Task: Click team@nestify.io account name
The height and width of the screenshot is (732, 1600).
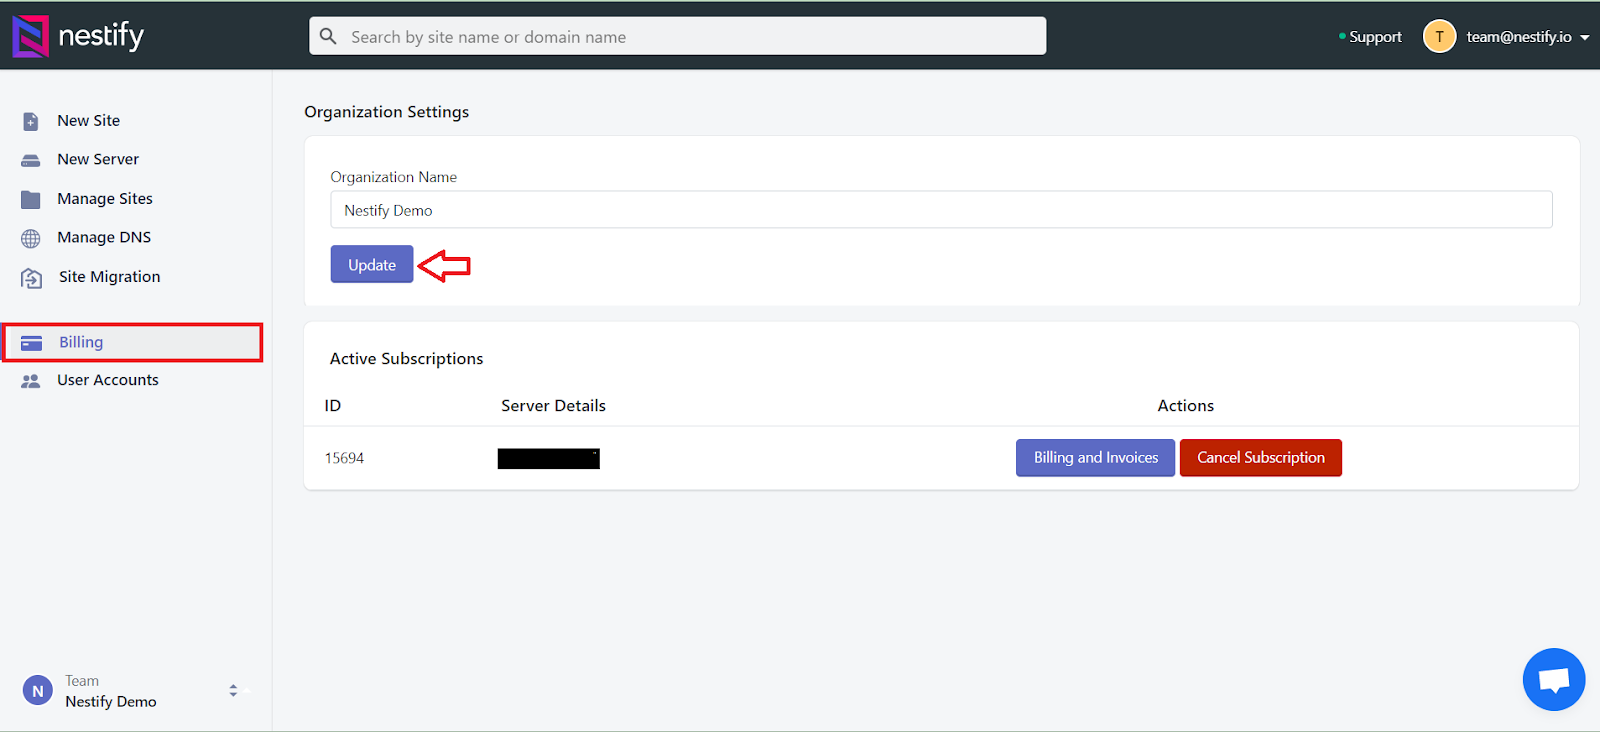Action: (x=1519, y=37)
